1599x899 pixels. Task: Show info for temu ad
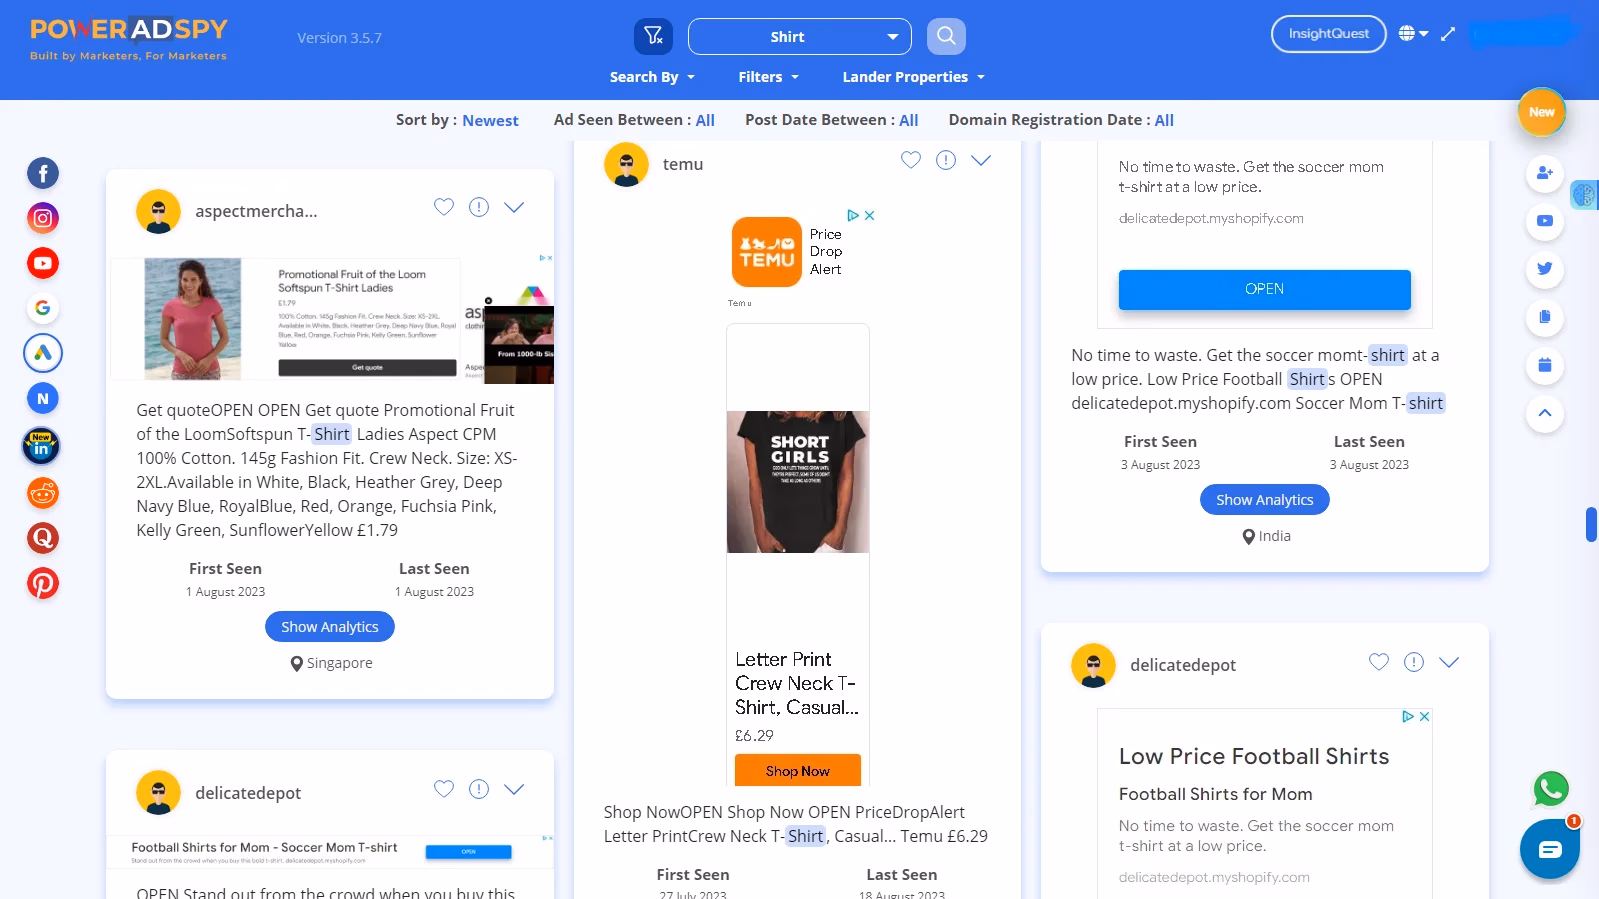(x=946, y=160)
